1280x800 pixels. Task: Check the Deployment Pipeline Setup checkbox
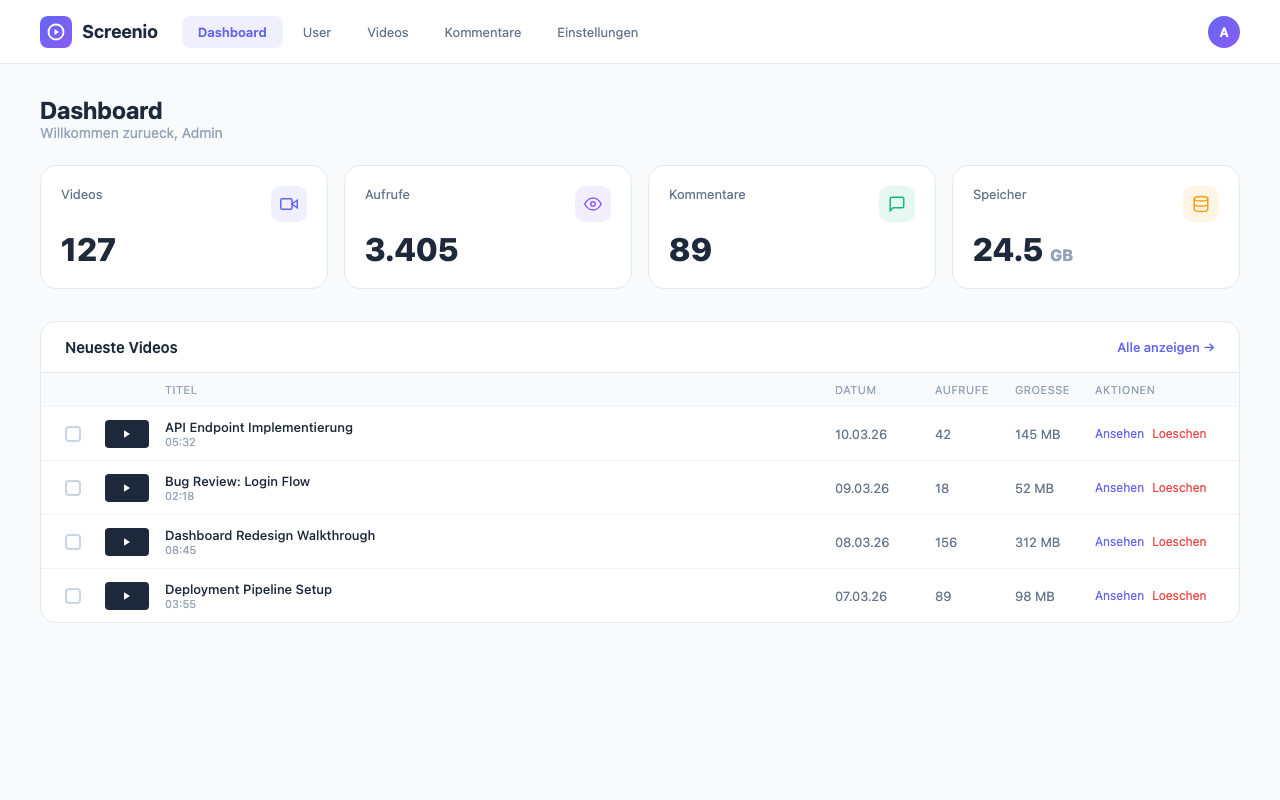[x=73, y=596]
